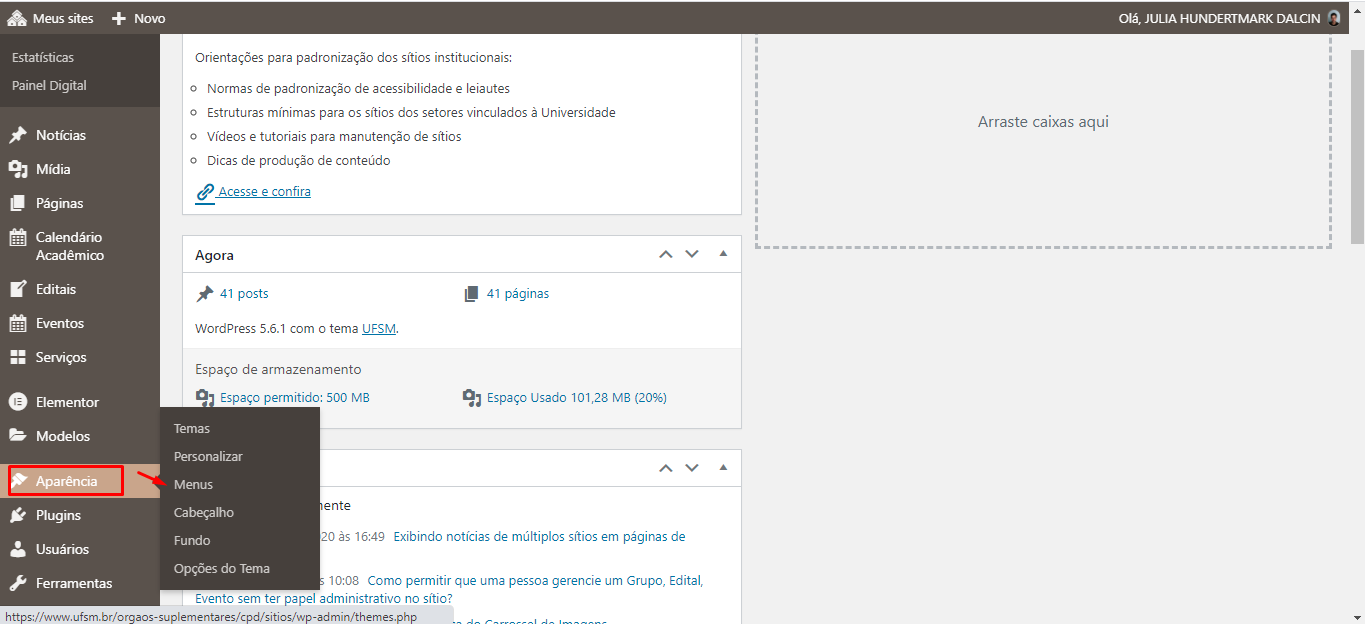
Task: Toggle the Agora panel collapse triangle
Action: click(x=723, y=254)
